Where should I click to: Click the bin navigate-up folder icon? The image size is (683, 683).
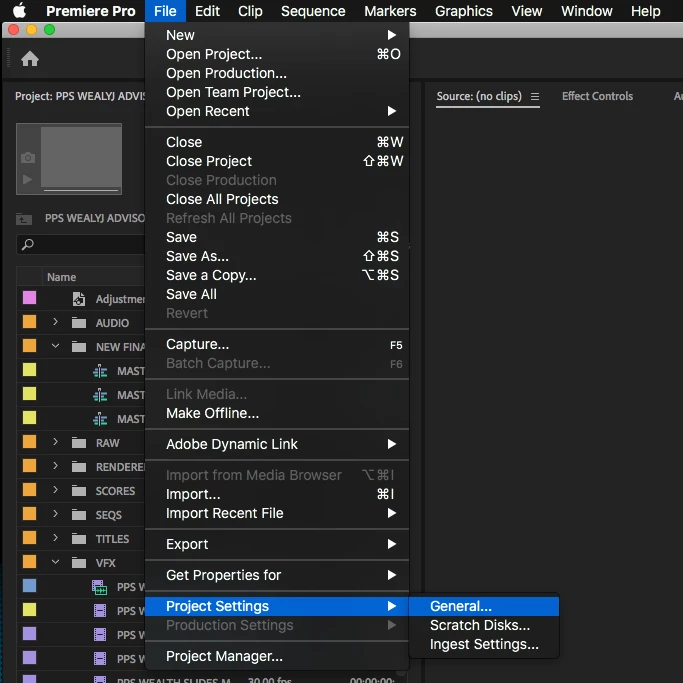tap(24, 219)
